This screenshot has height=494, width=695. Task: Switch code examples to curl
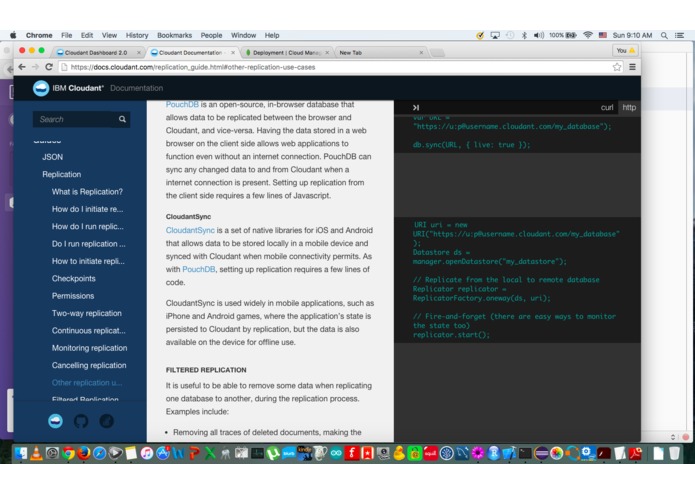pos(607,108)
